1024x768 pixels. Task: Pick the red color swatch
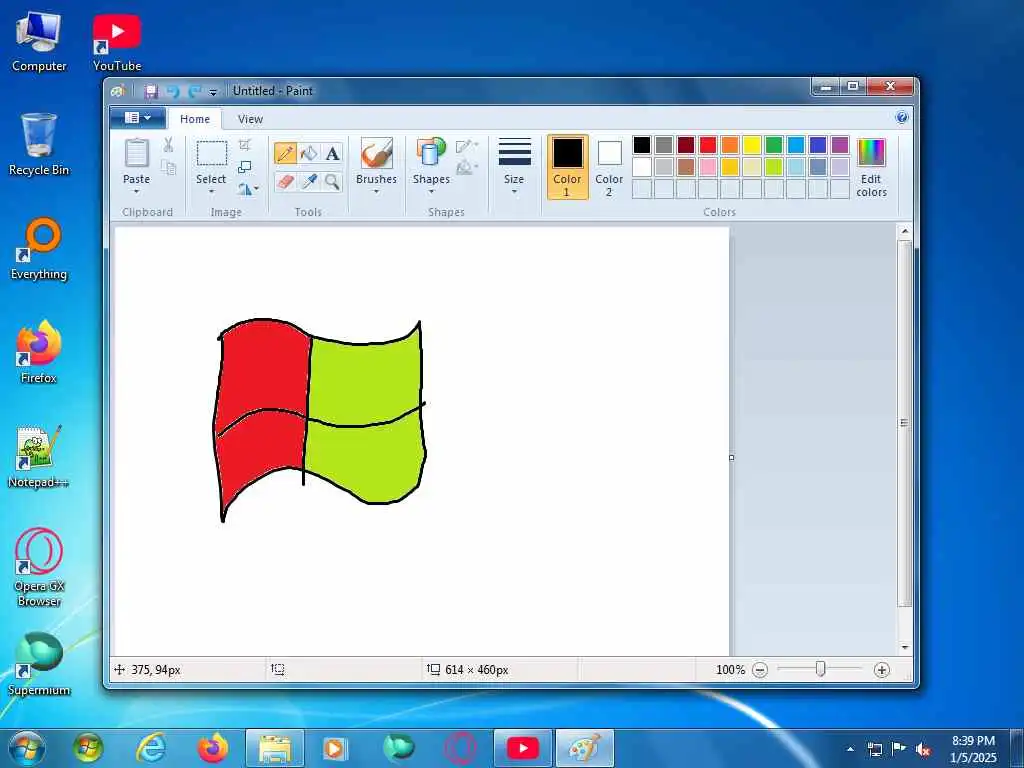point(708,145)
